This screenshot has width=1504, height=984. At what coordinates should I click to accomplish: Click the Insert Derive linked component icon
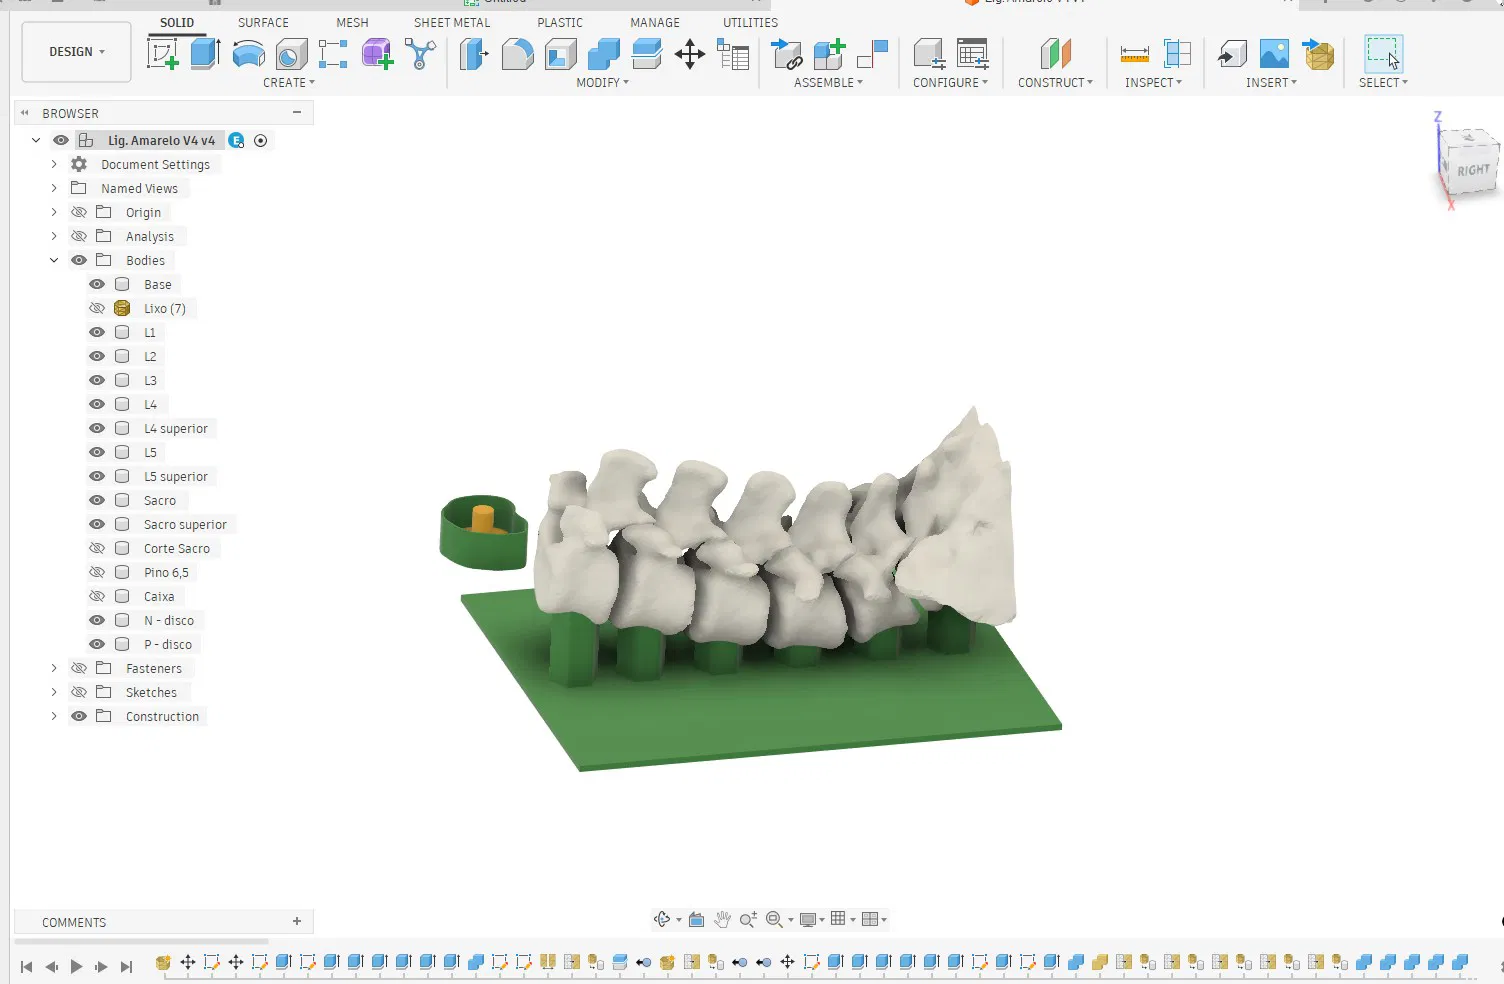pyautogui.click(x=787, y=54)
